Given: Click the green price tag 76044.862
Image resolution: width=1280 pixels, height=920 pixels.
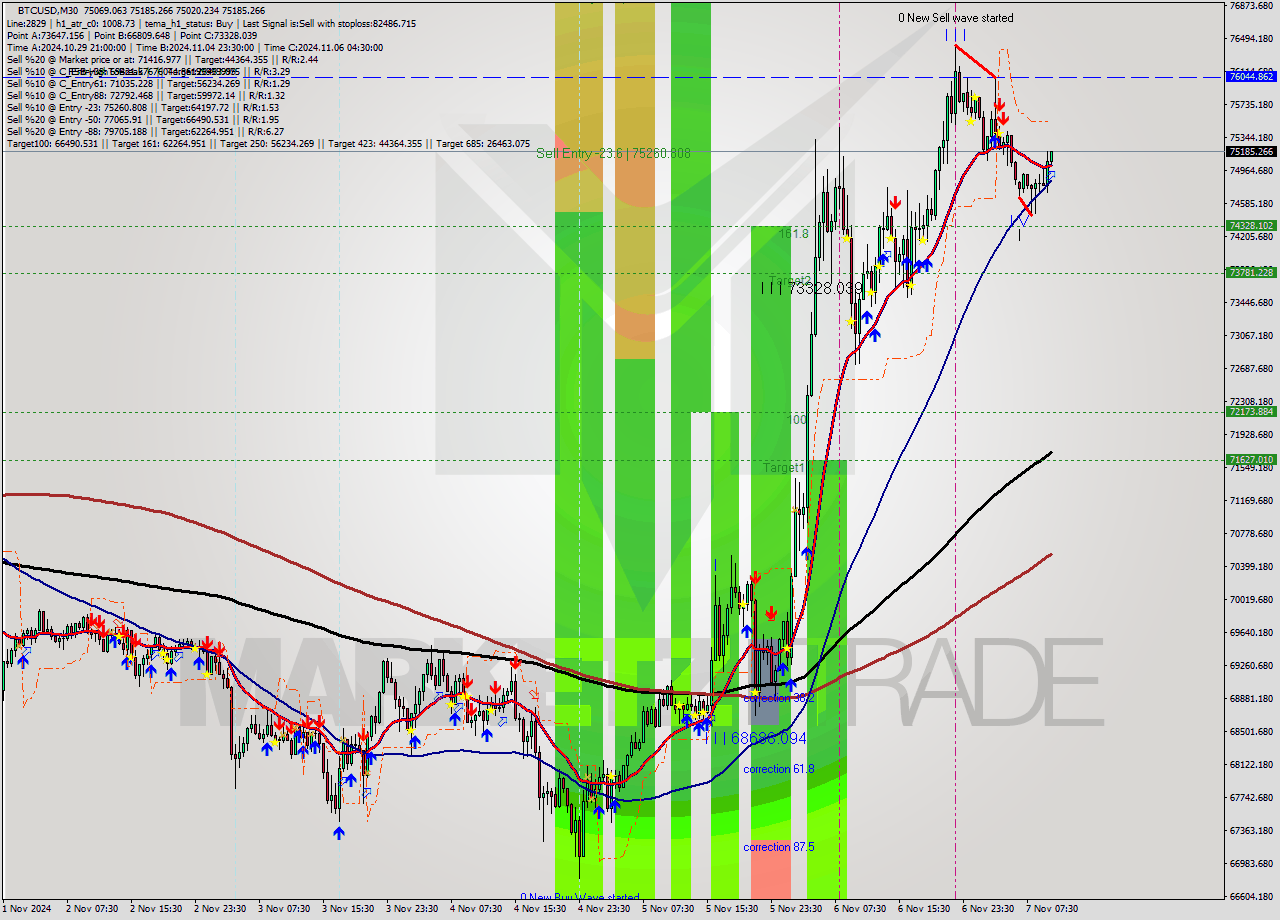Looking at the screenshot, I should coord(1251,76).
